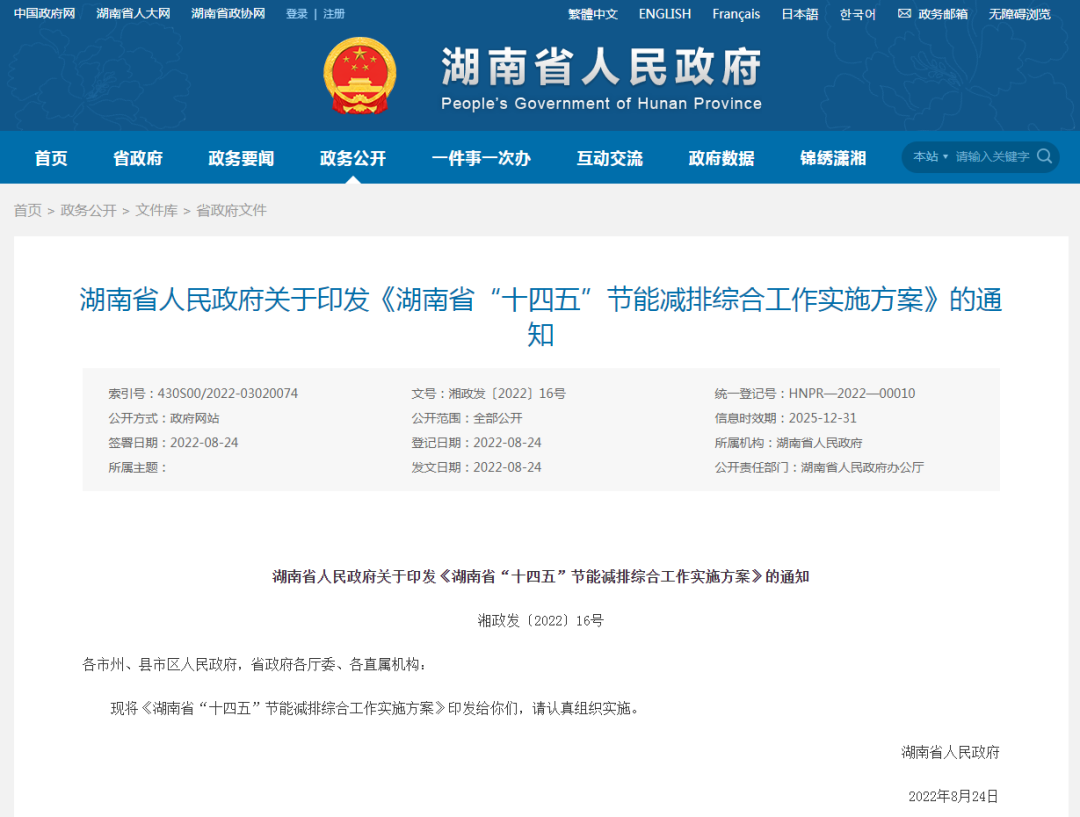Image resolution: width=1080 pixels, height=817 pixels.
Task: Click the search magnifier icon
Action: click(1044, 157)
